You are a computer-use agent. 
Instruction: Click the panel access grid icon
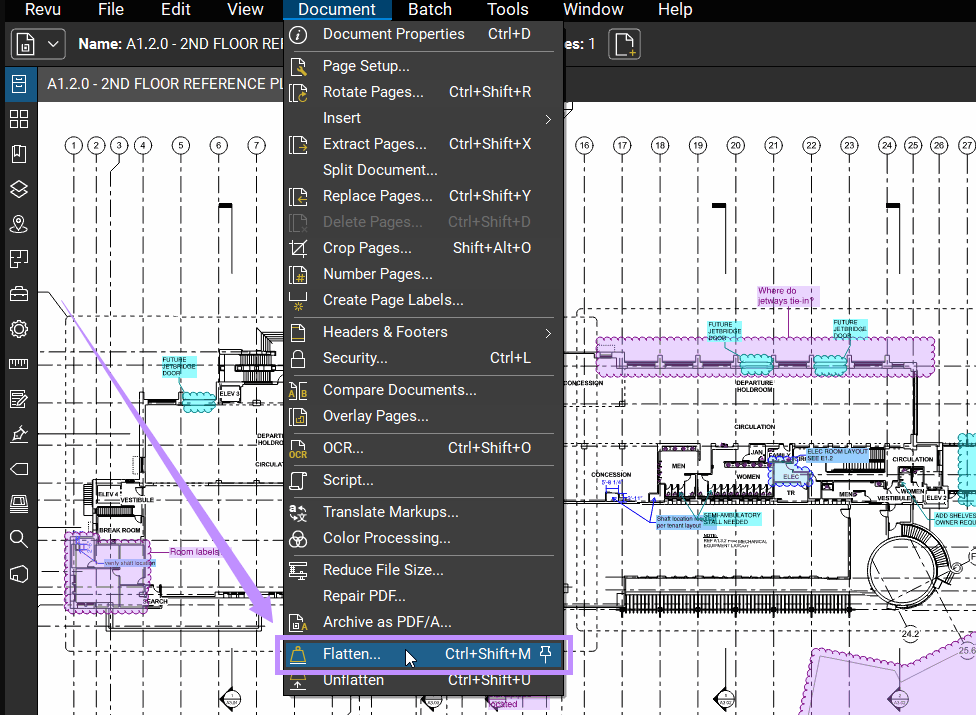pos(19,118)
